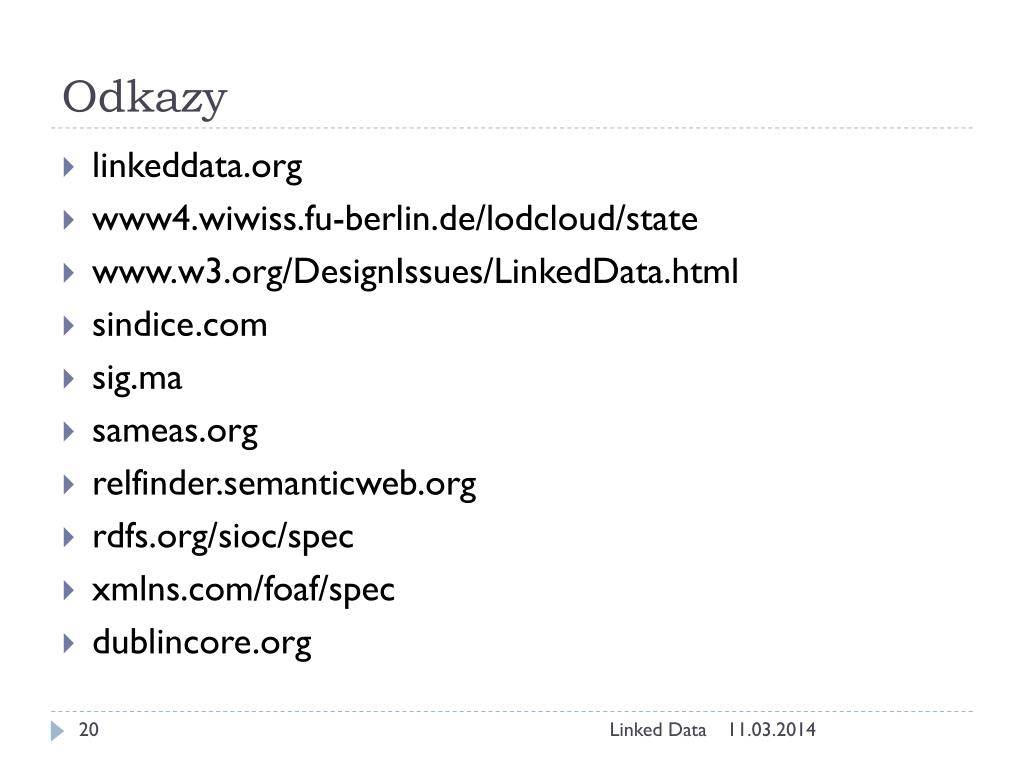
Task: Open www.w3.org/DesignIssues/LinkedData.html link
Action: pyautogui.click(x=415, y=272)
